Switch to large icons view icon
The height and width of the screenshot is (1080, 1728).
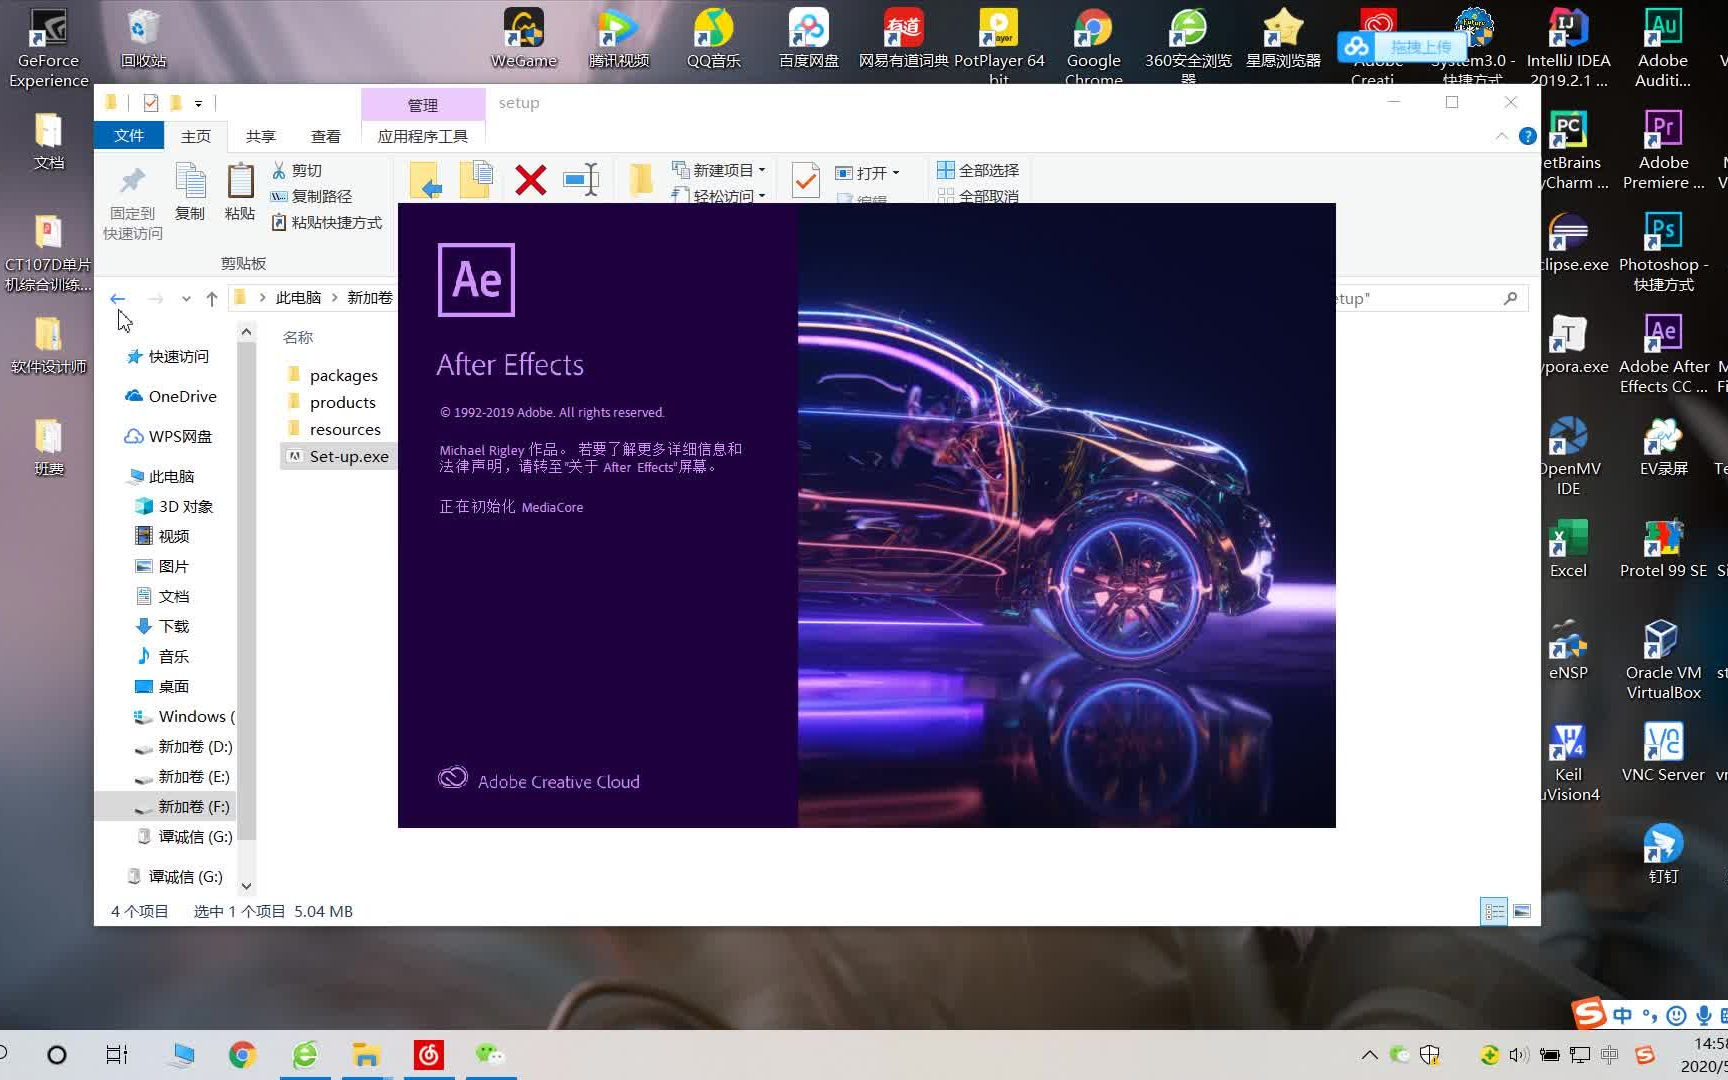pyautogui.click(x=1522, y=911)
